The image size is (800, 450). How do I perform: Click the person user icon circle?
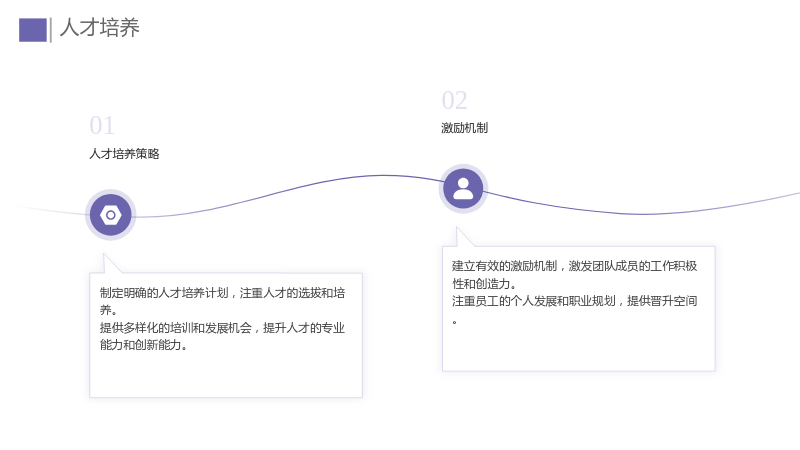click(463, 189)
